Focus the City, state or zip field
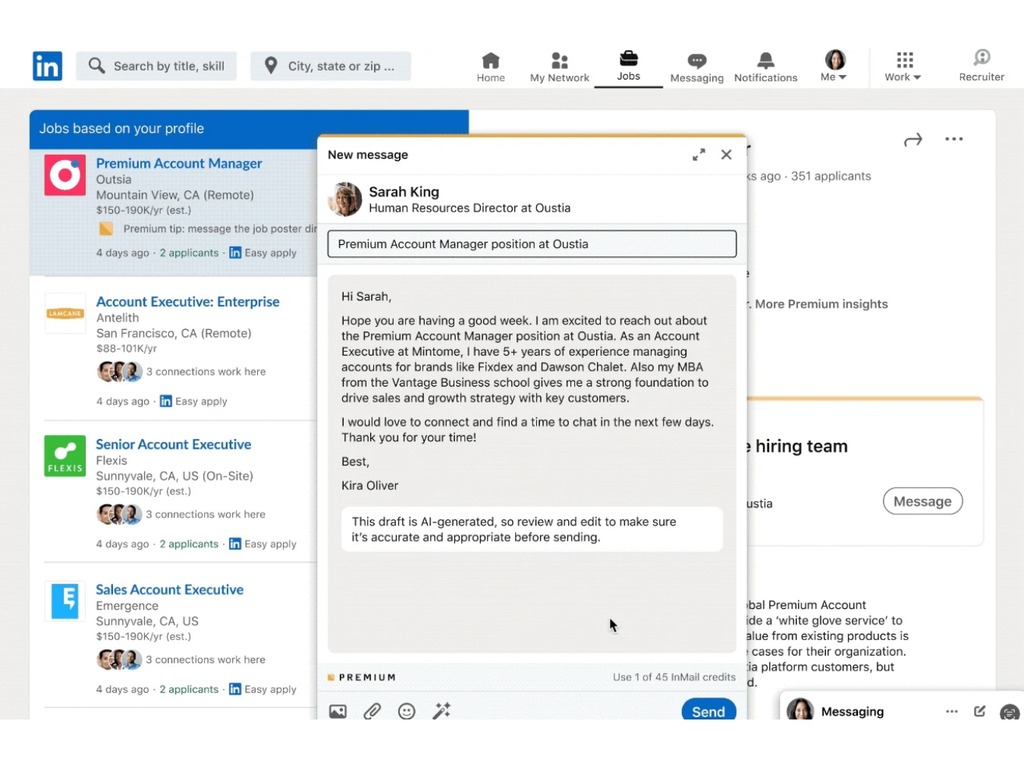 click(330, 66)
